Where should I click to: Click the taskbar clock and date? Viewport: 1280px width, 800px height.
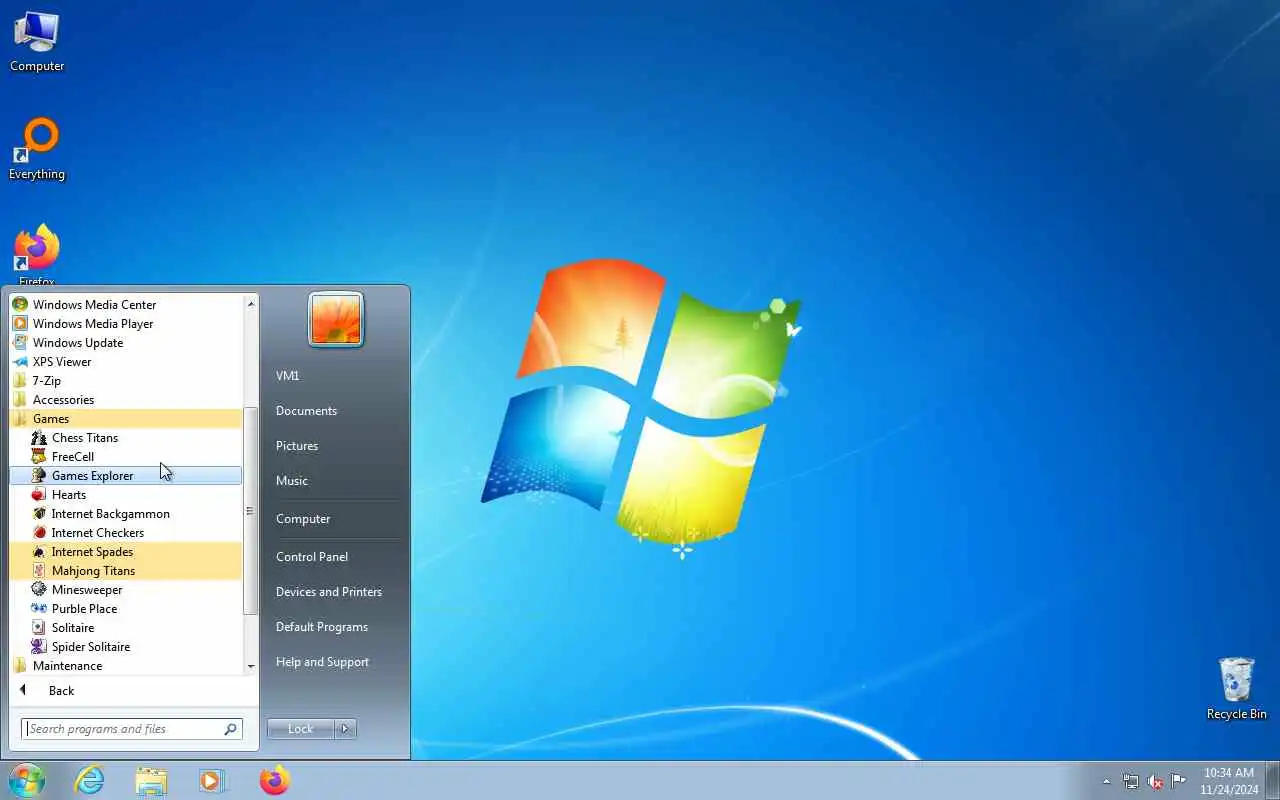point(1228,781)
